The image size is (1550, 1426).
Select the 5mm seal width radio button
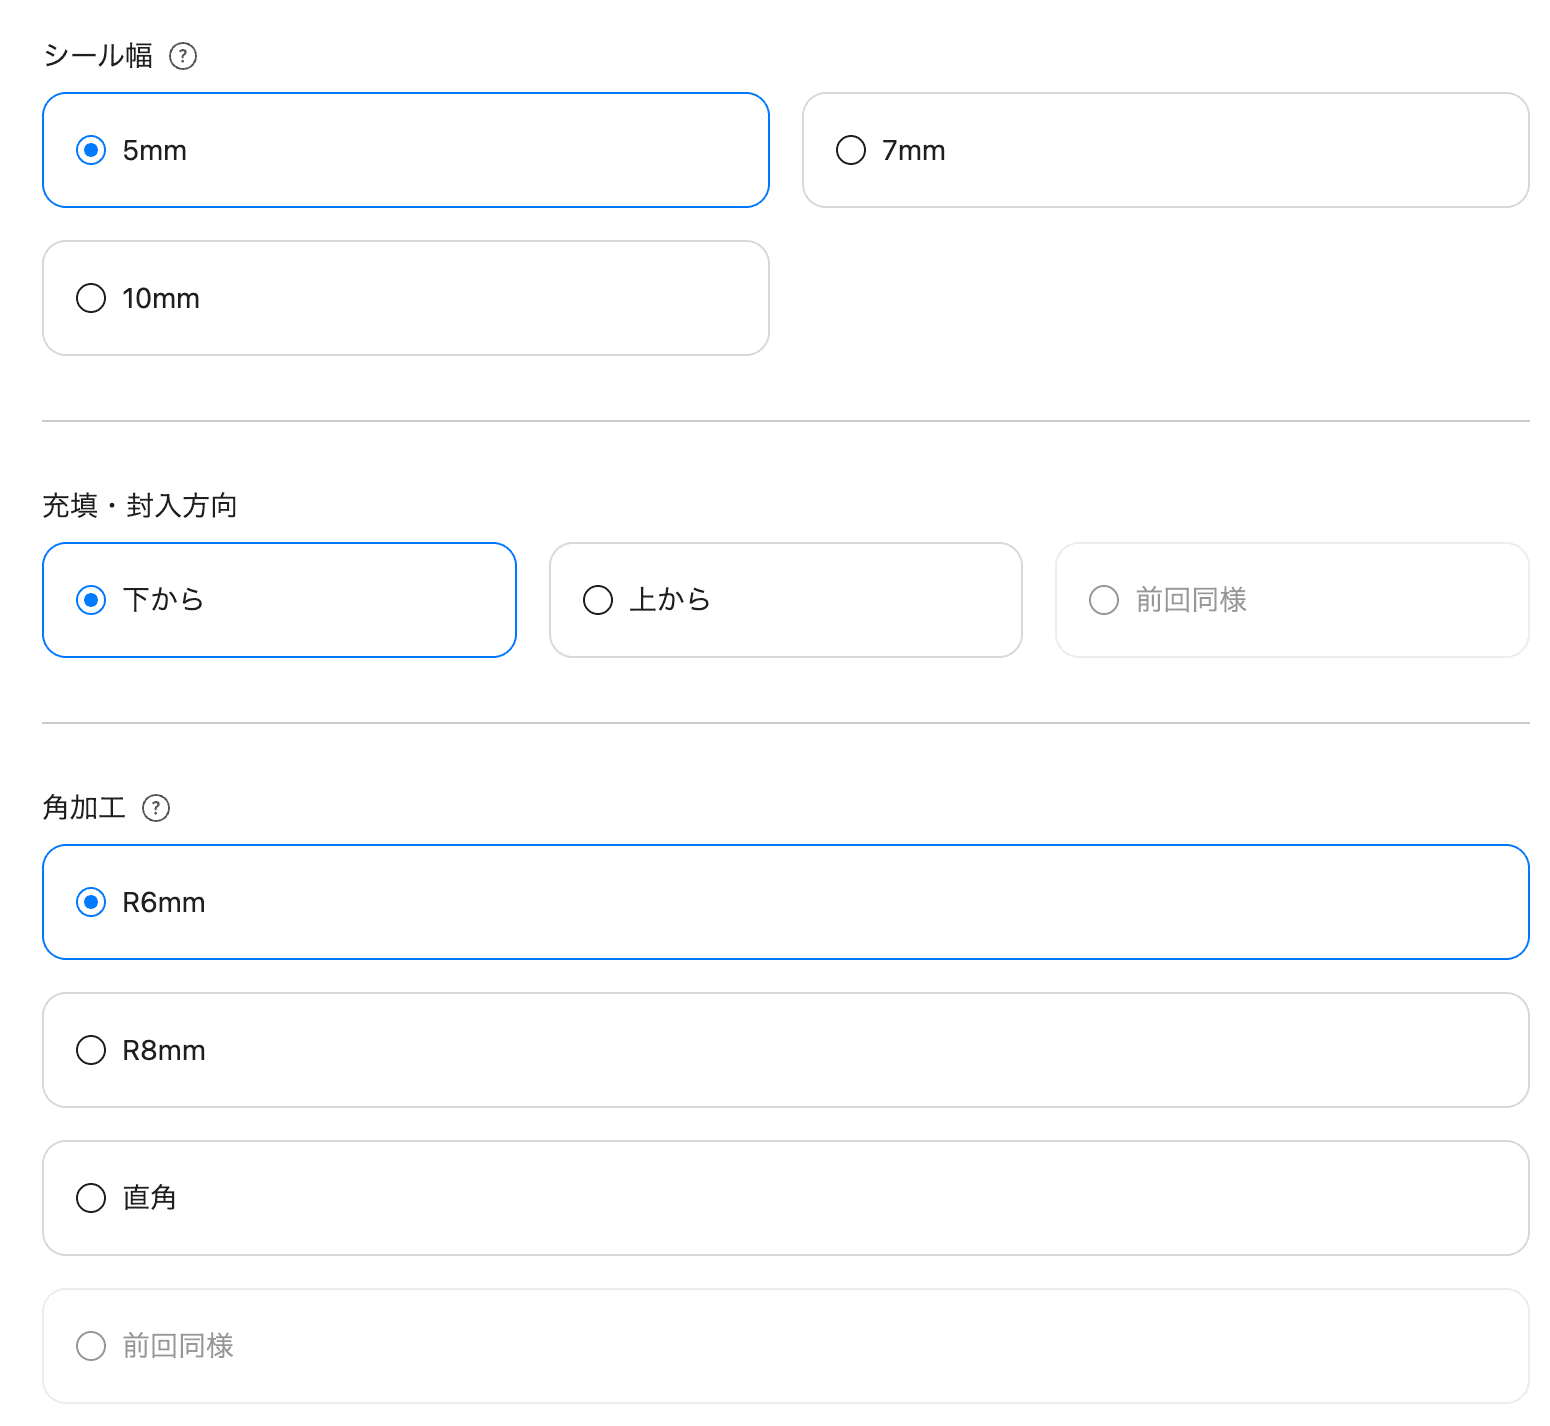click(91, 150)
